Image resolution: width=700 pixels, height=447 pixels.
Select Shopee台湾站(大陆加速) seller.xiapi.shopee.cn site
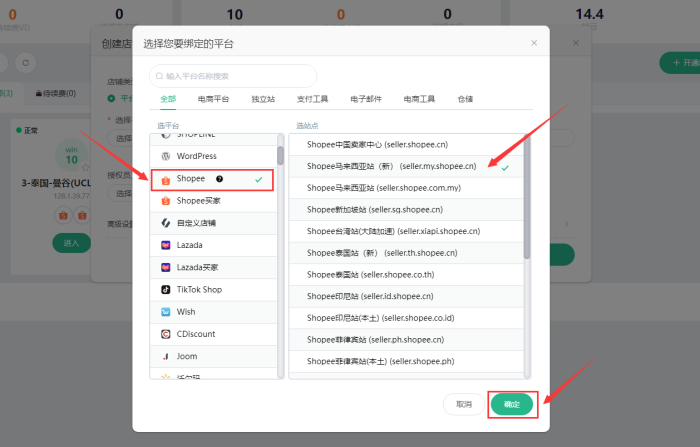click(x=406, y=231)
